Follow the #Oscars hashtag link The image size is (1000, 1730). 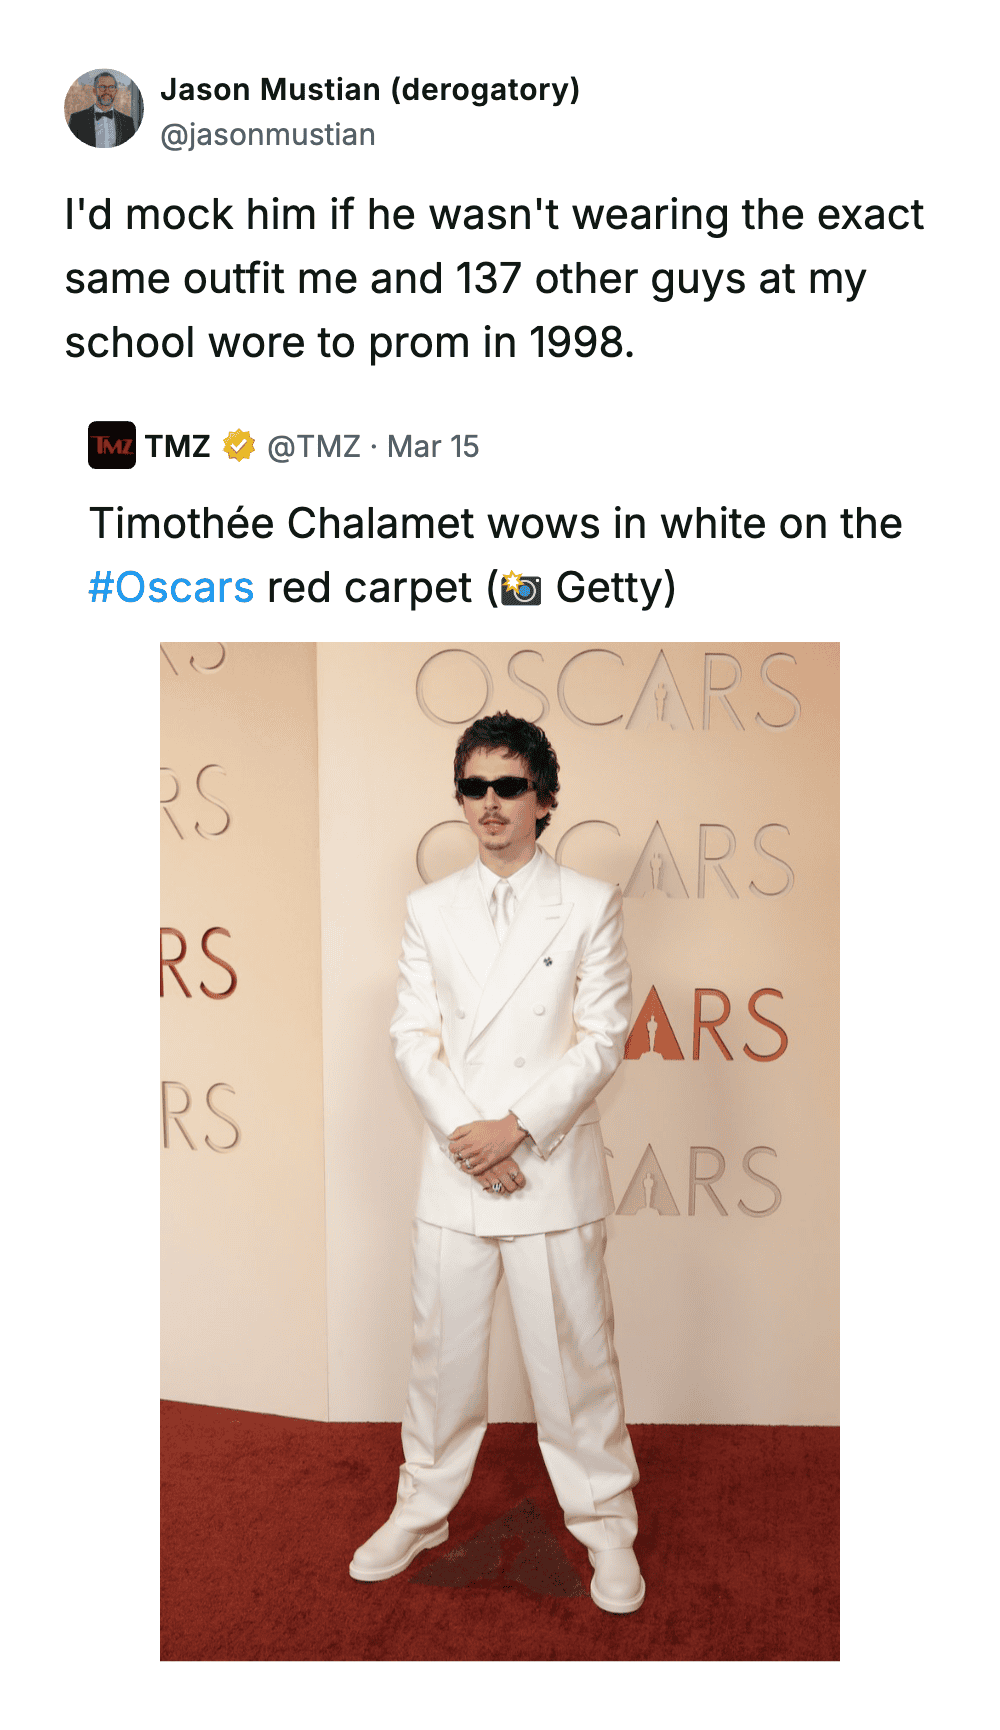coord(171,587)
